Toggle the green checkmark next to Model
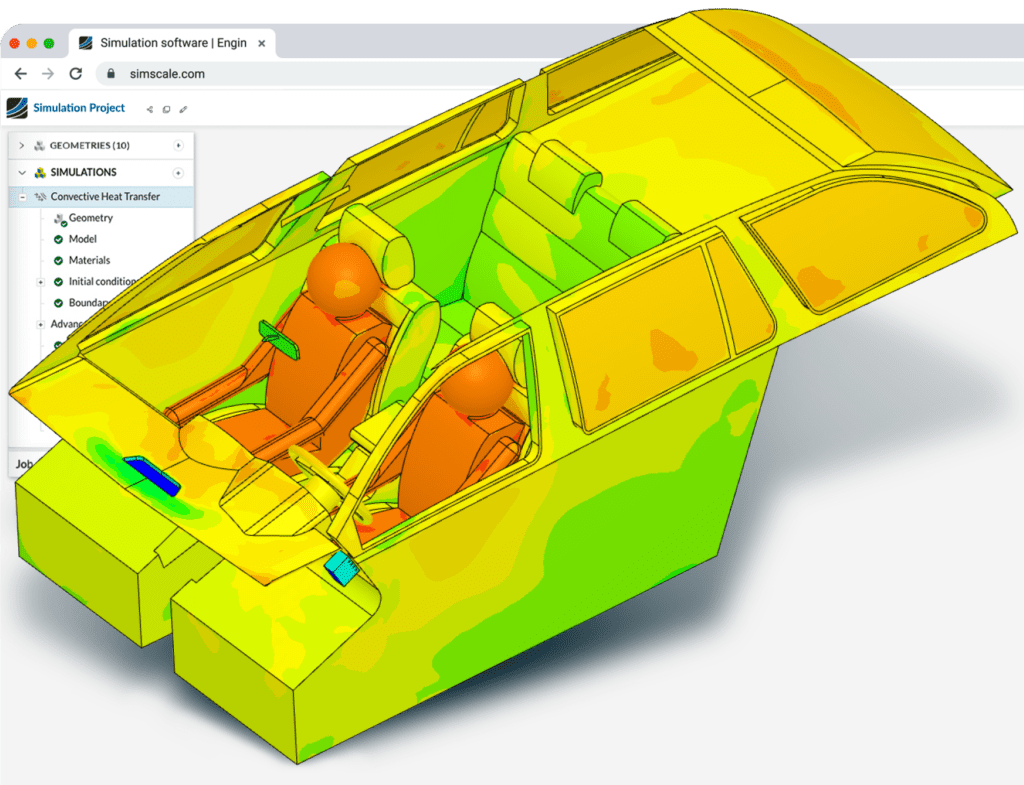The width and height of the screenshot is (1024, 785). tap(60, 239)
